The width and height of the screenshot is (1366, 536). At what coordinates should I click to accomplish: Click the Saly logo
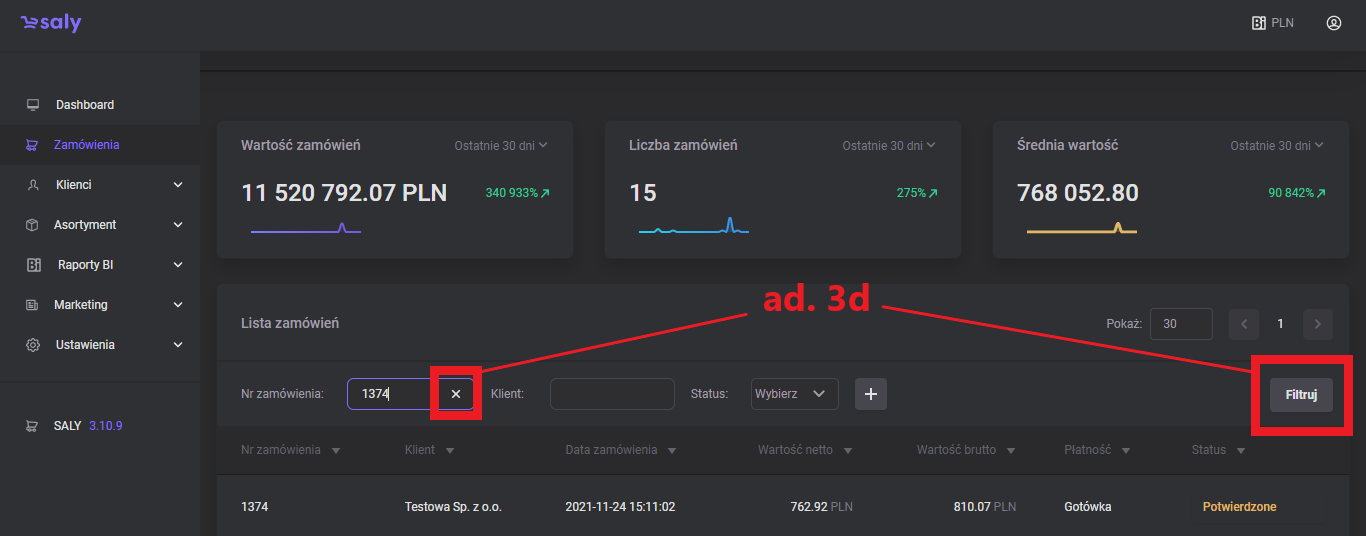[x=51, y=23]
